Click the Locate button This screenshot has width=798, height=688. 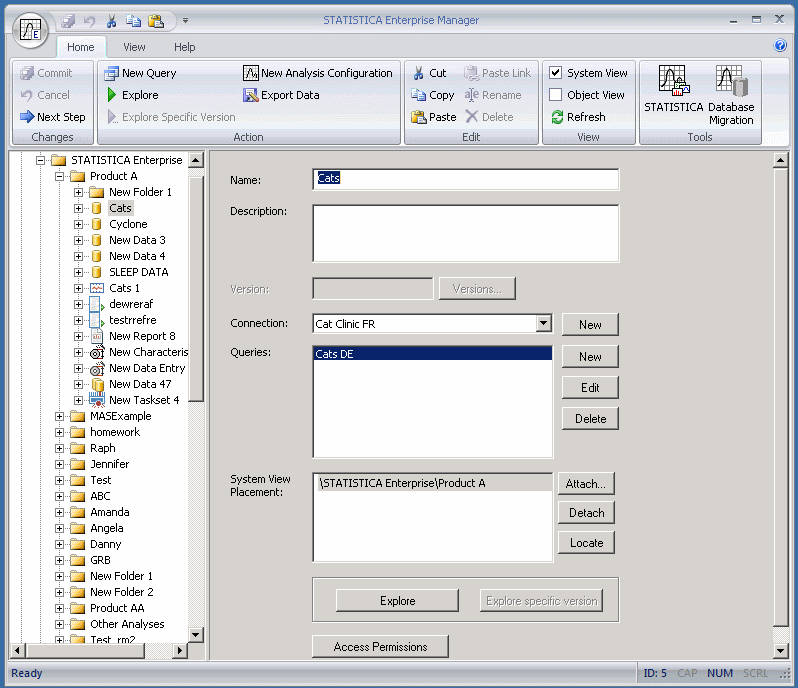coord(586,543)
